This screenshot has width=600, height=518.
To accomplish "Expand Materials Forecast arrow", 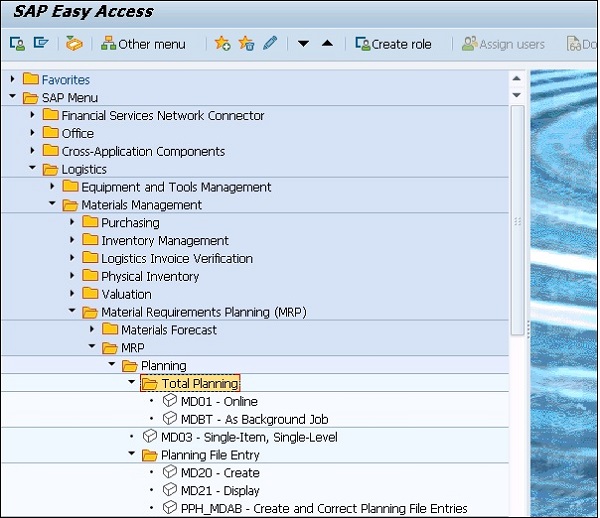I will [92, 329].
